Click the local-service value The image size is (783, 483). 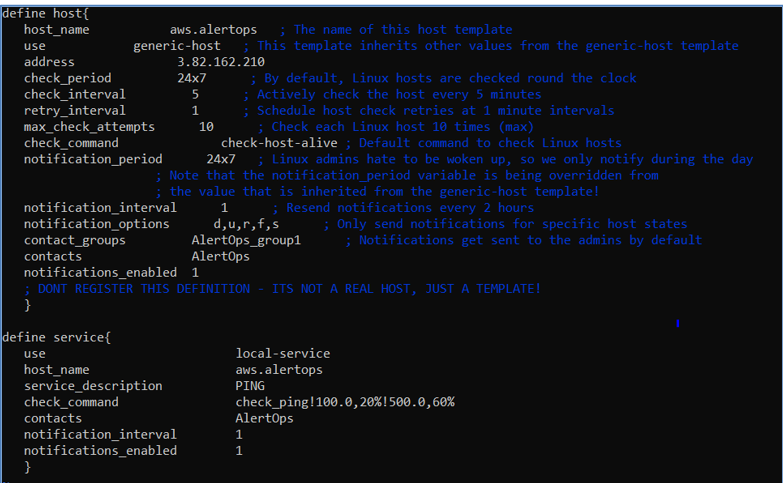[282, 353]
